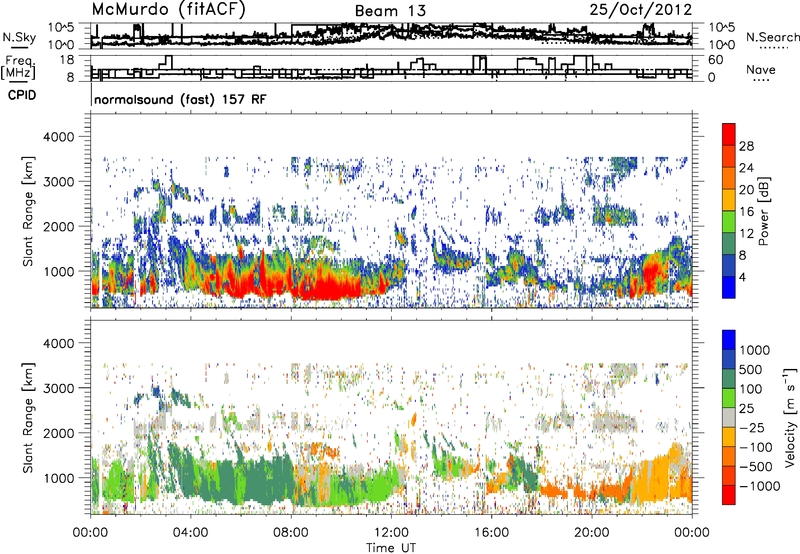The image size is (800, 554).
Task: Click the 'Velocity [m s-1]' colorbar title
Action: pos(791,417)
